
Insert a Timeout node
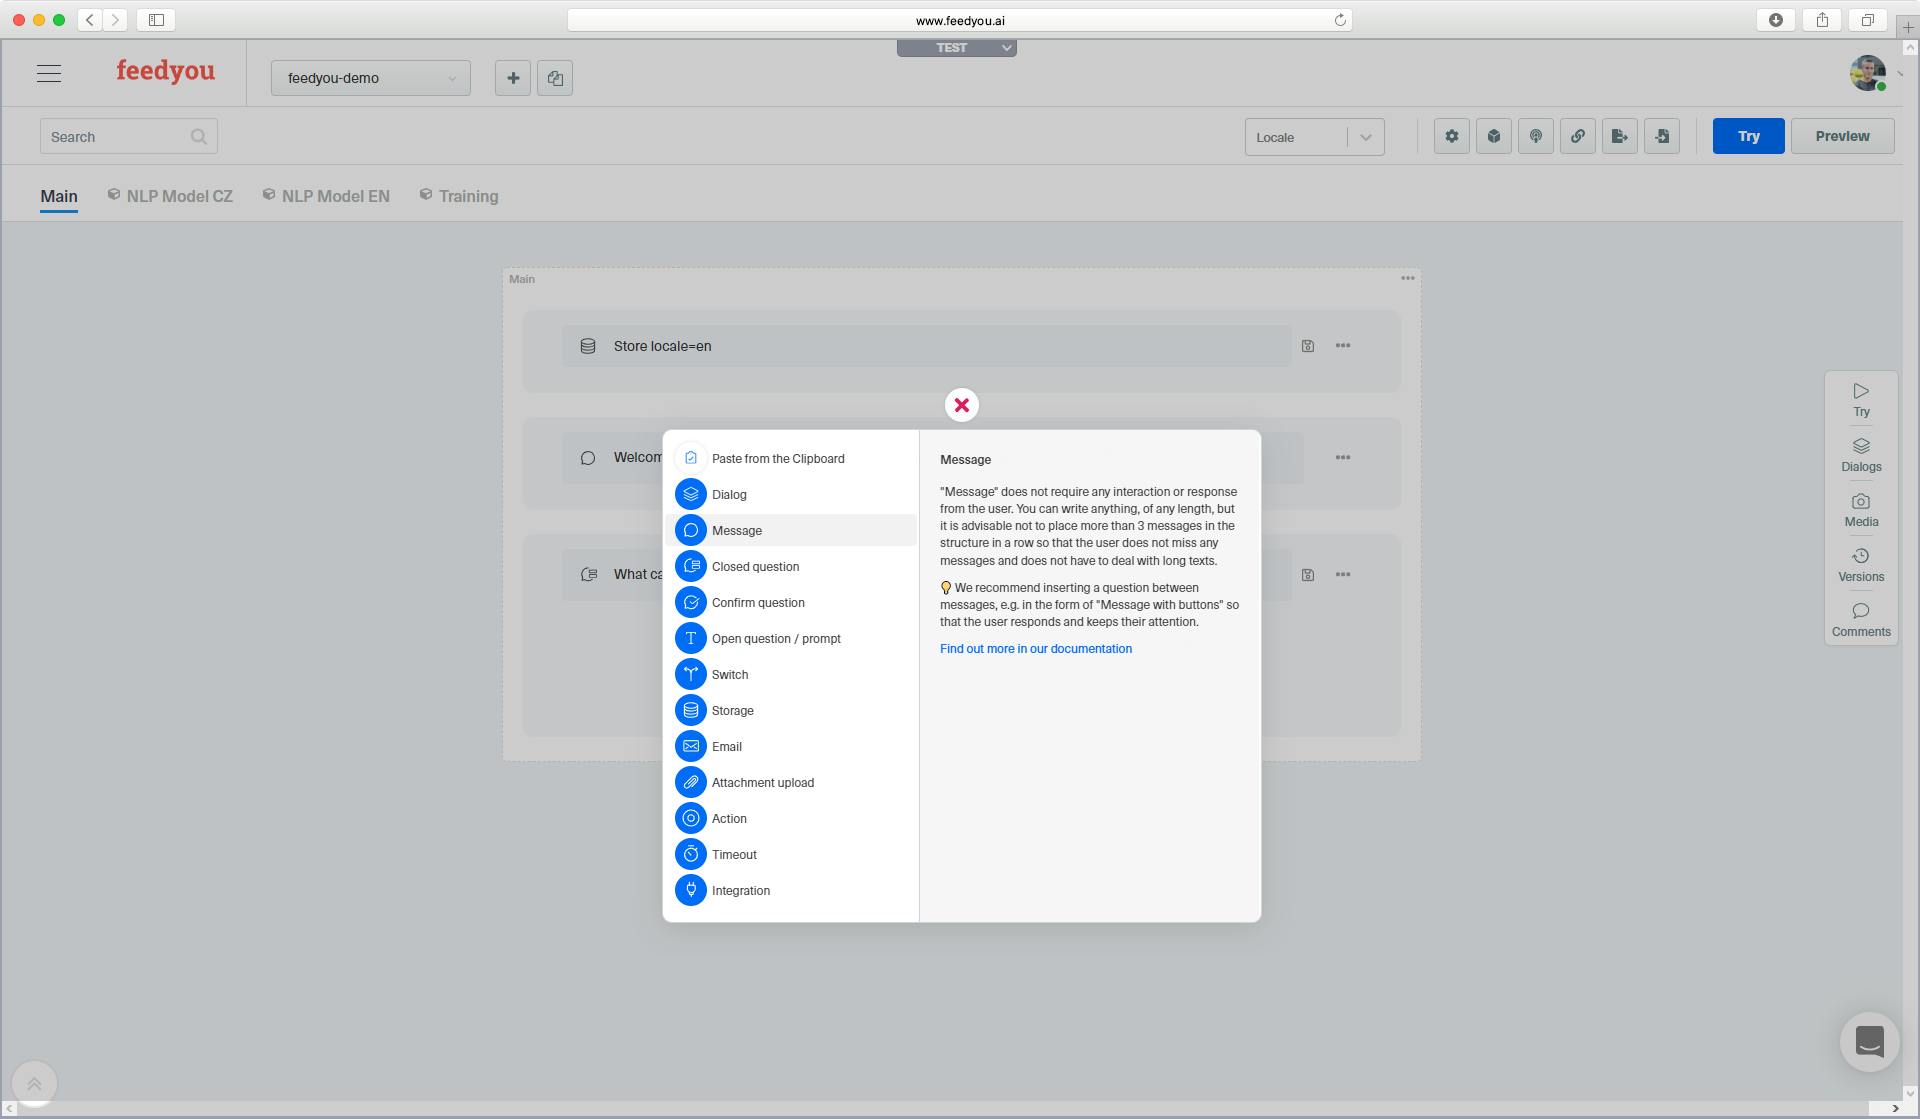tap(734, 854)
